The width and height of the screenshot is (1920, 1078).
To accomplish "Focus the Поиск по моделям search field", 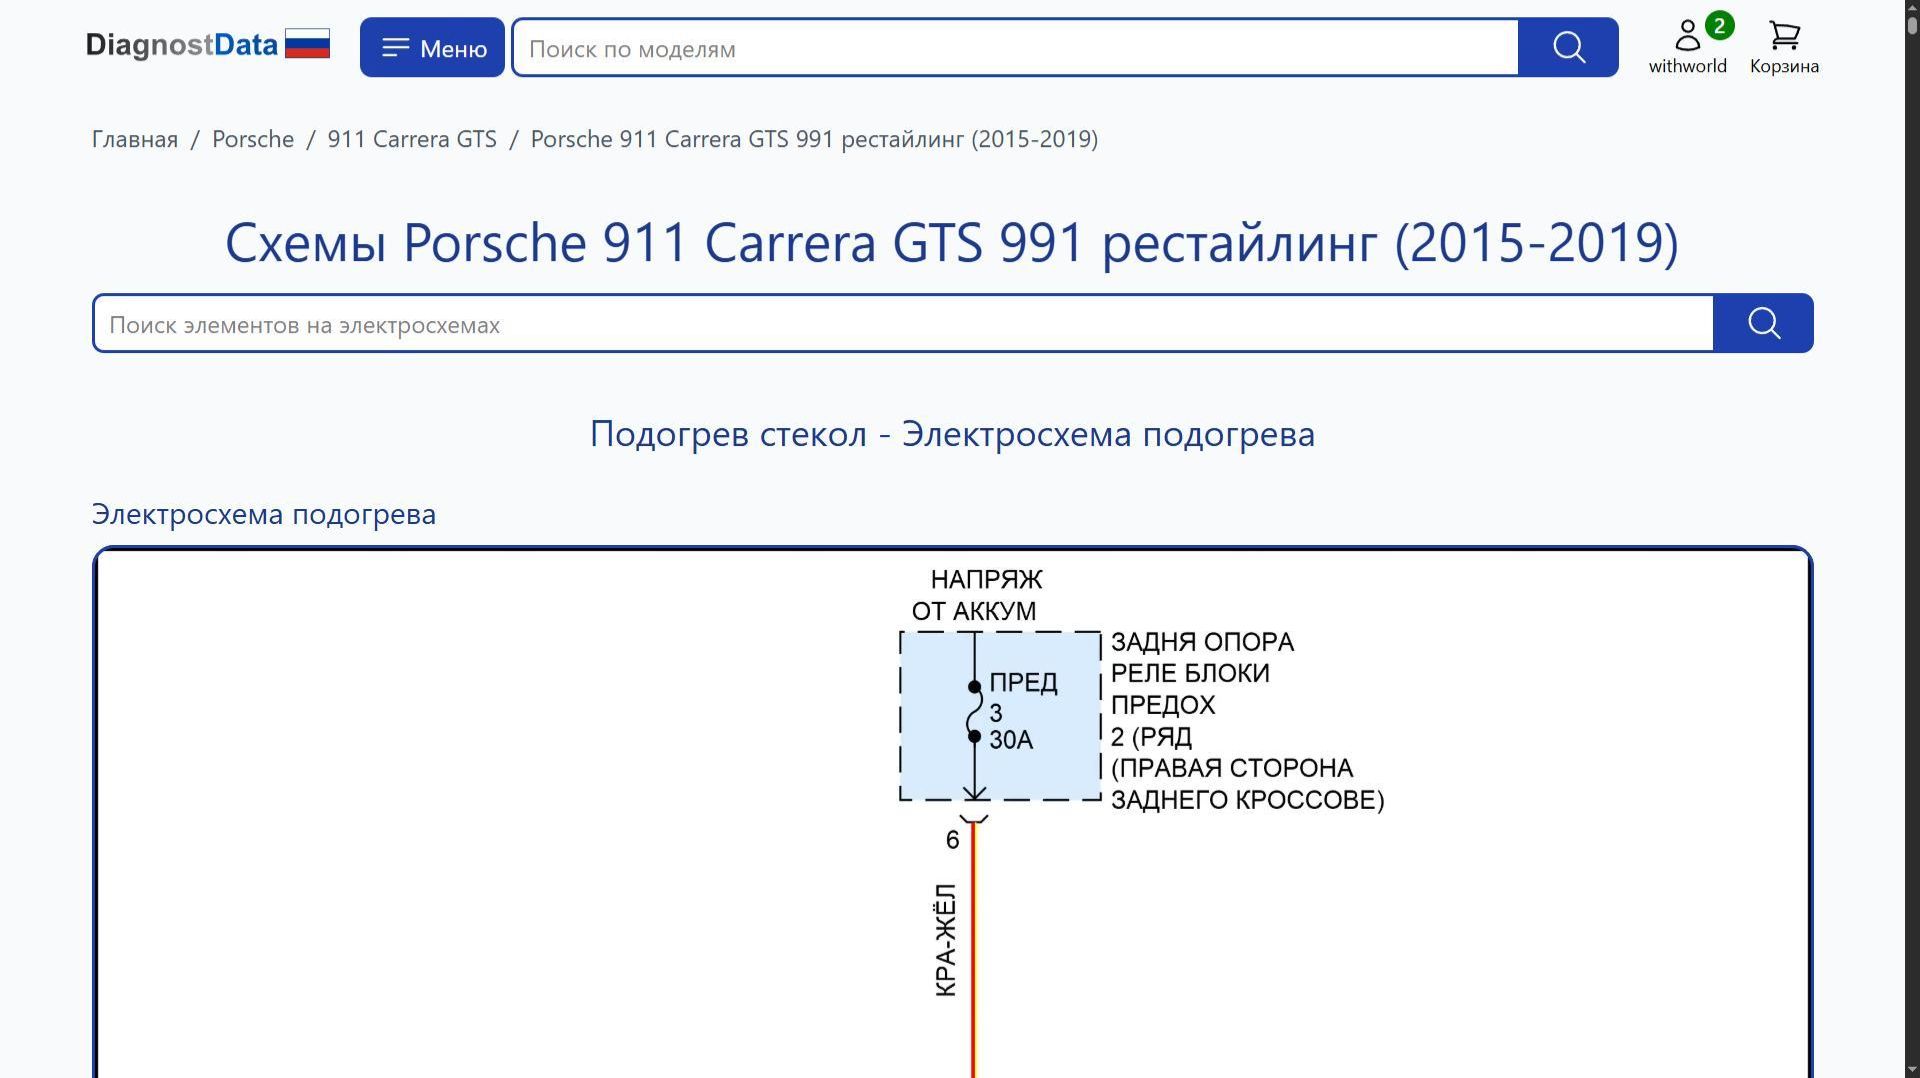I will coord(1015,47).
